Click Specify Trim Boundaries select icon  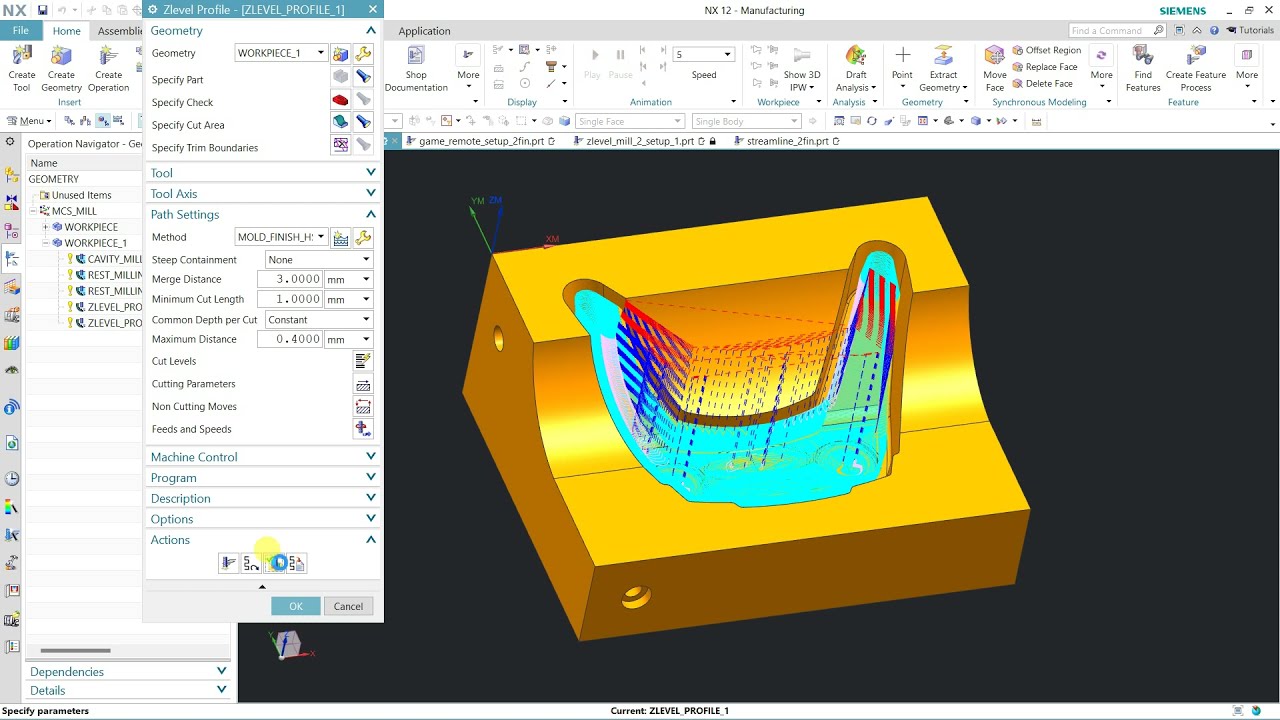point(340,145)
